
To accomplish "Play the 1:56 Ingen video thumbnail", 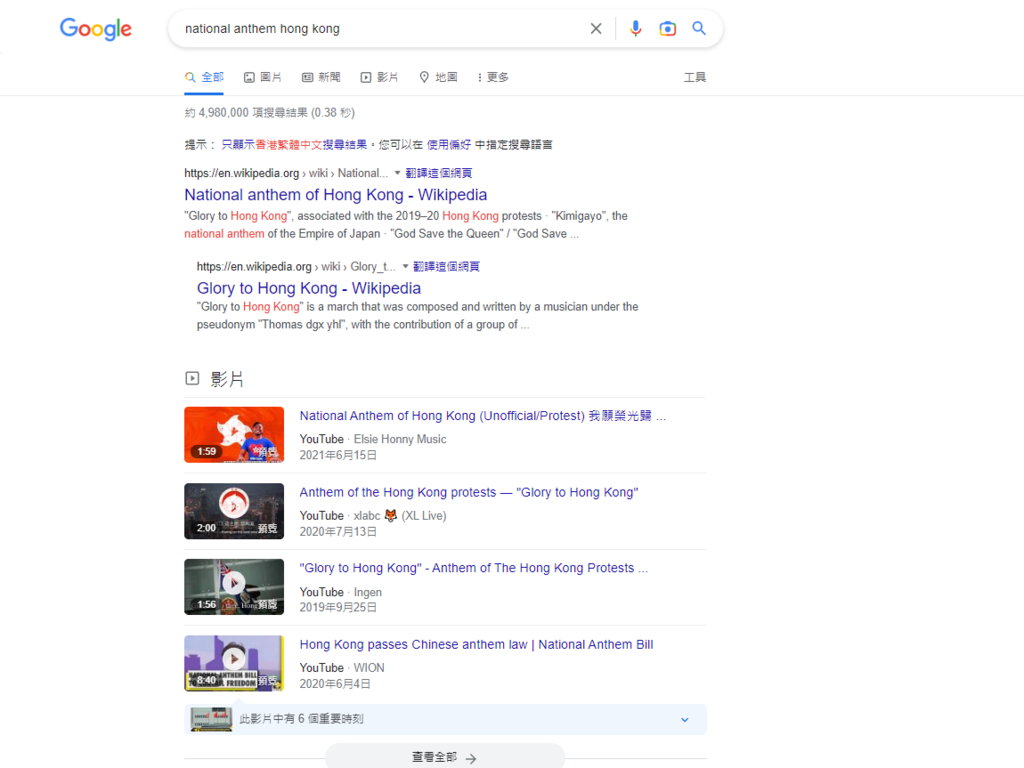I will click(234, 587).
